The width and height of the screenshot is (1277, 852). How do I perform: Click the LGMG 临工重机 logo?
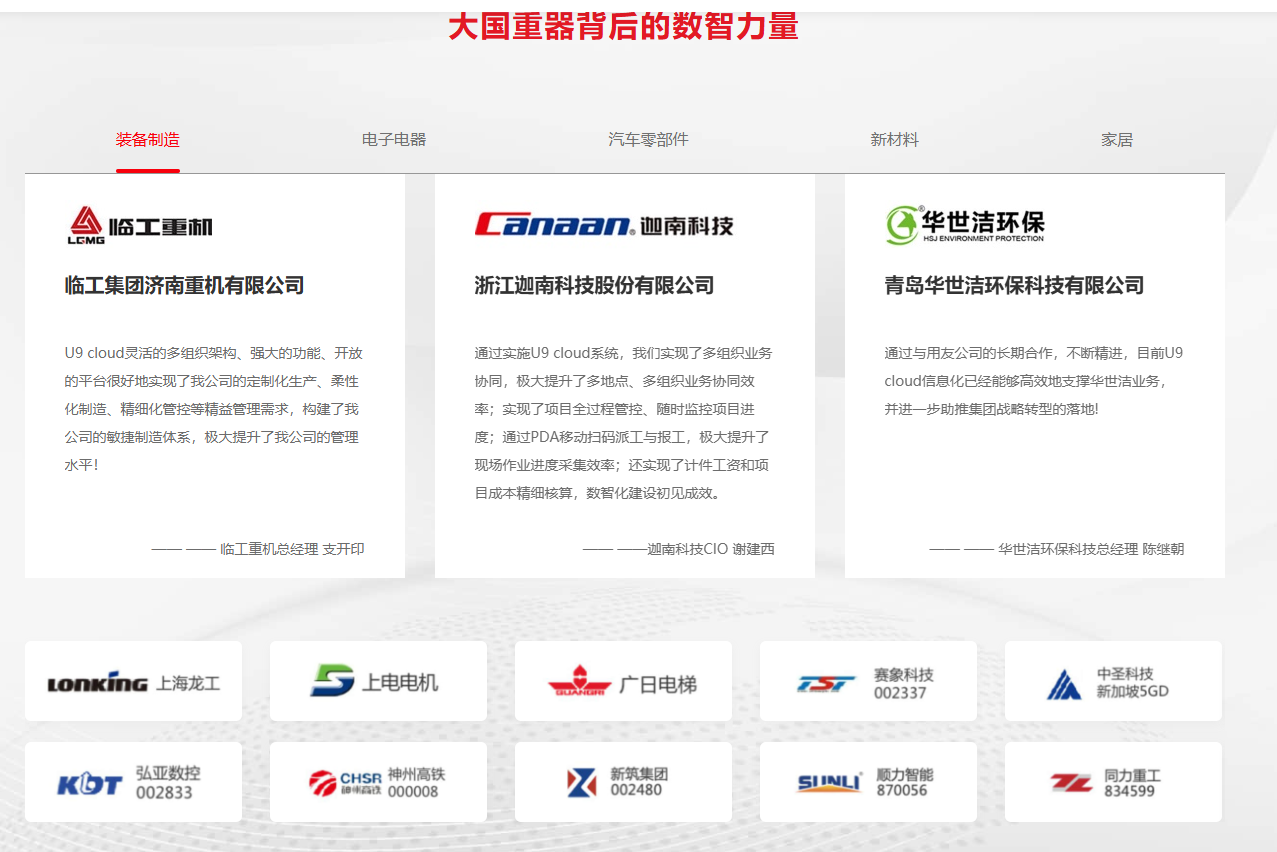click(140, 226)
